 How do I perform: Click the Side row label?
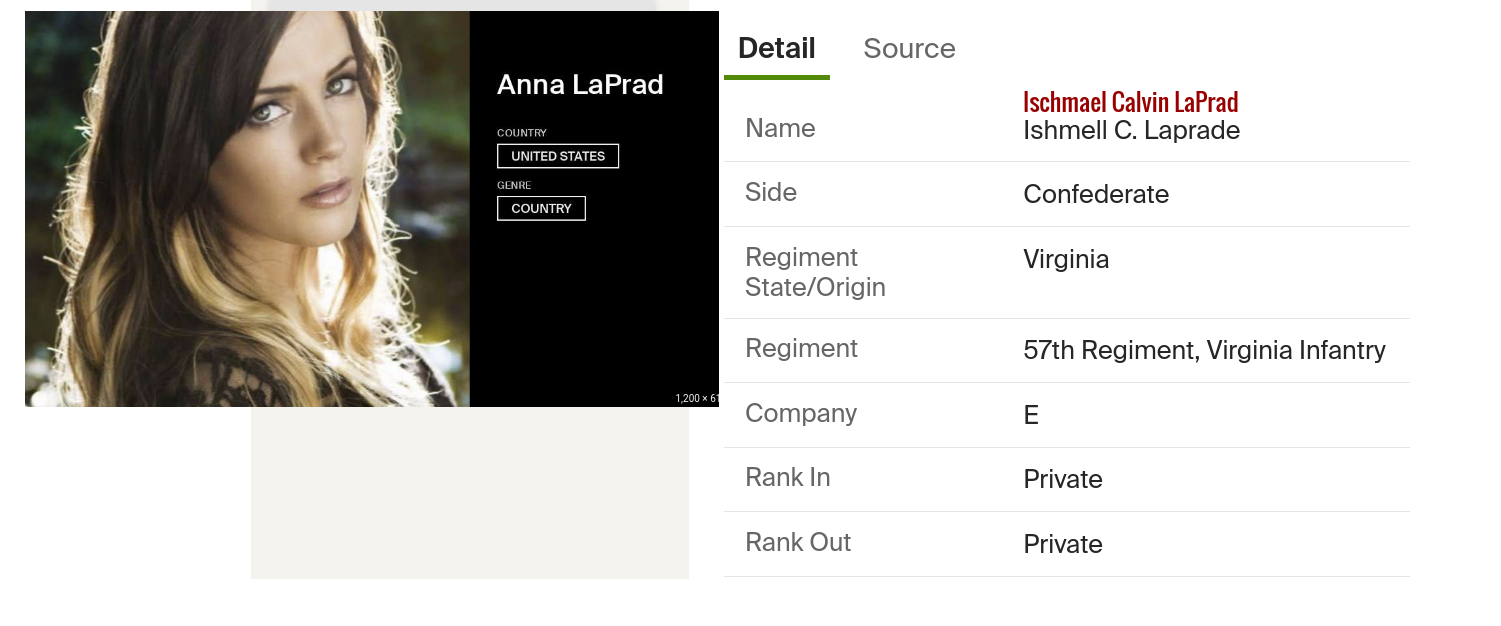coord(771,192)
